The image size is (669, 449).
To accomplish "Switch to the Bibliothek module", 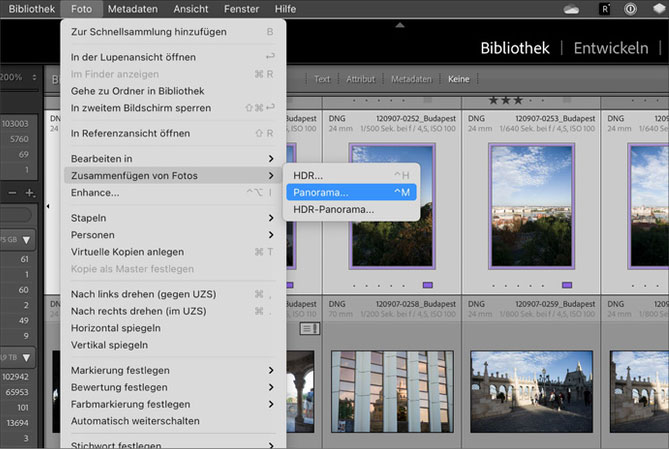I will tap(515, 48).
